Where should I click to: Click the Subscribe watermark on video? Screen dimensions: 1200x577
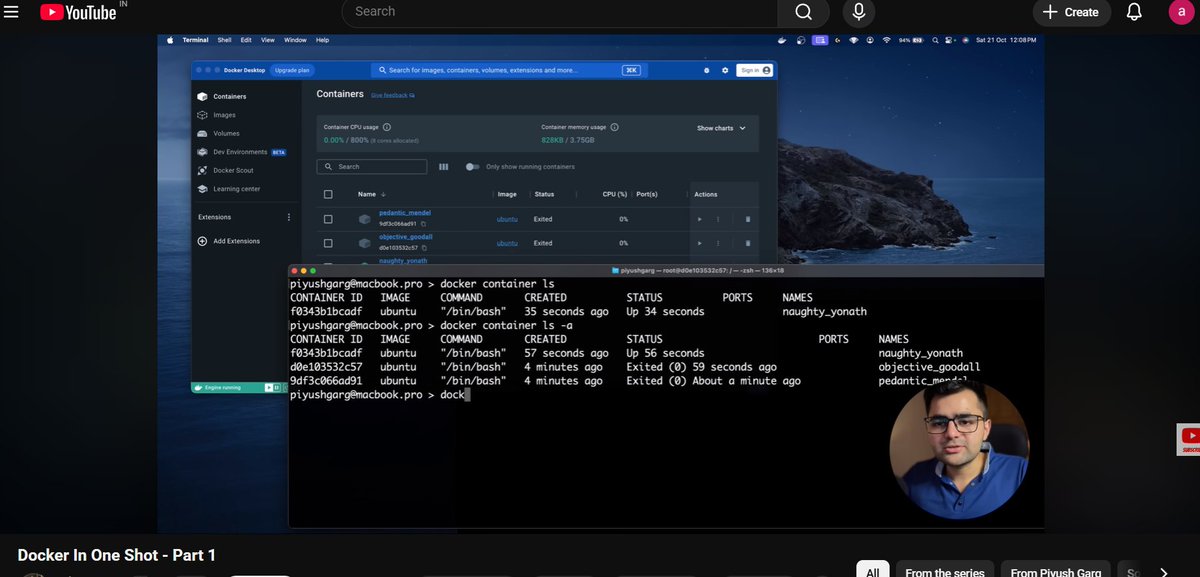point(1189,440)
